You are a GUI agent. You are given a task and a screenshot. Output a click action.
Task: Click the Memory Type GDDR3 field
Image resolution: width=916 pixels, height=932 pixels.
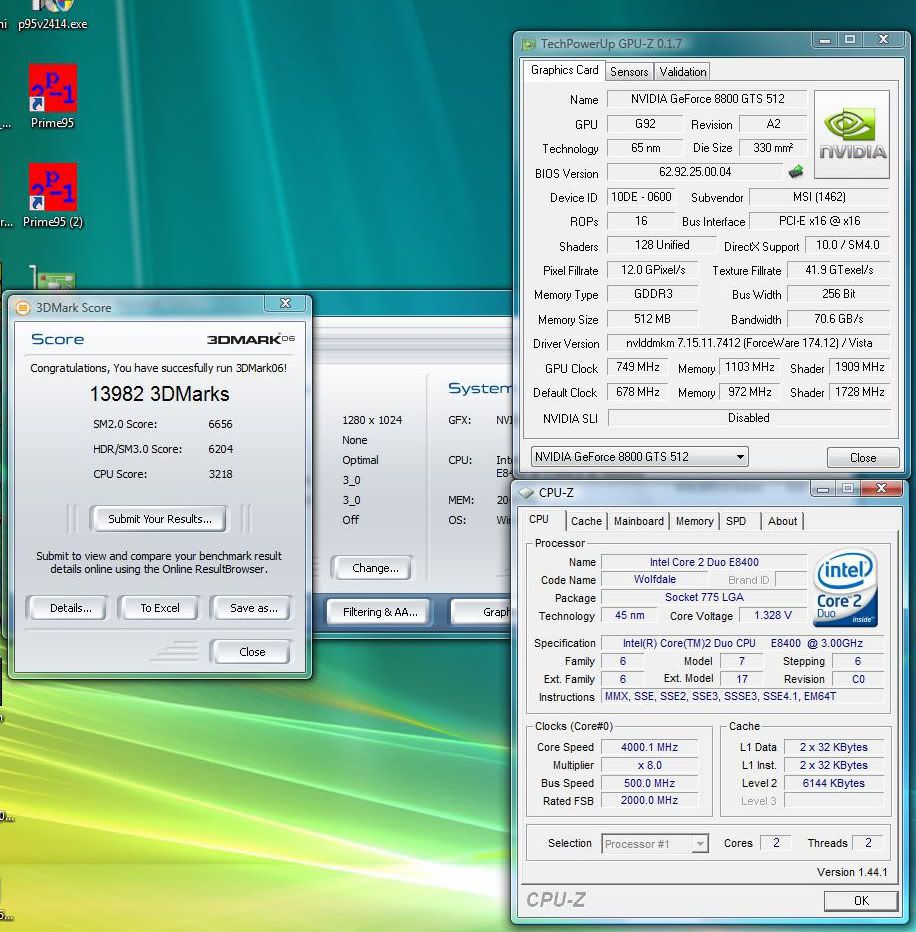click(653, 294)
